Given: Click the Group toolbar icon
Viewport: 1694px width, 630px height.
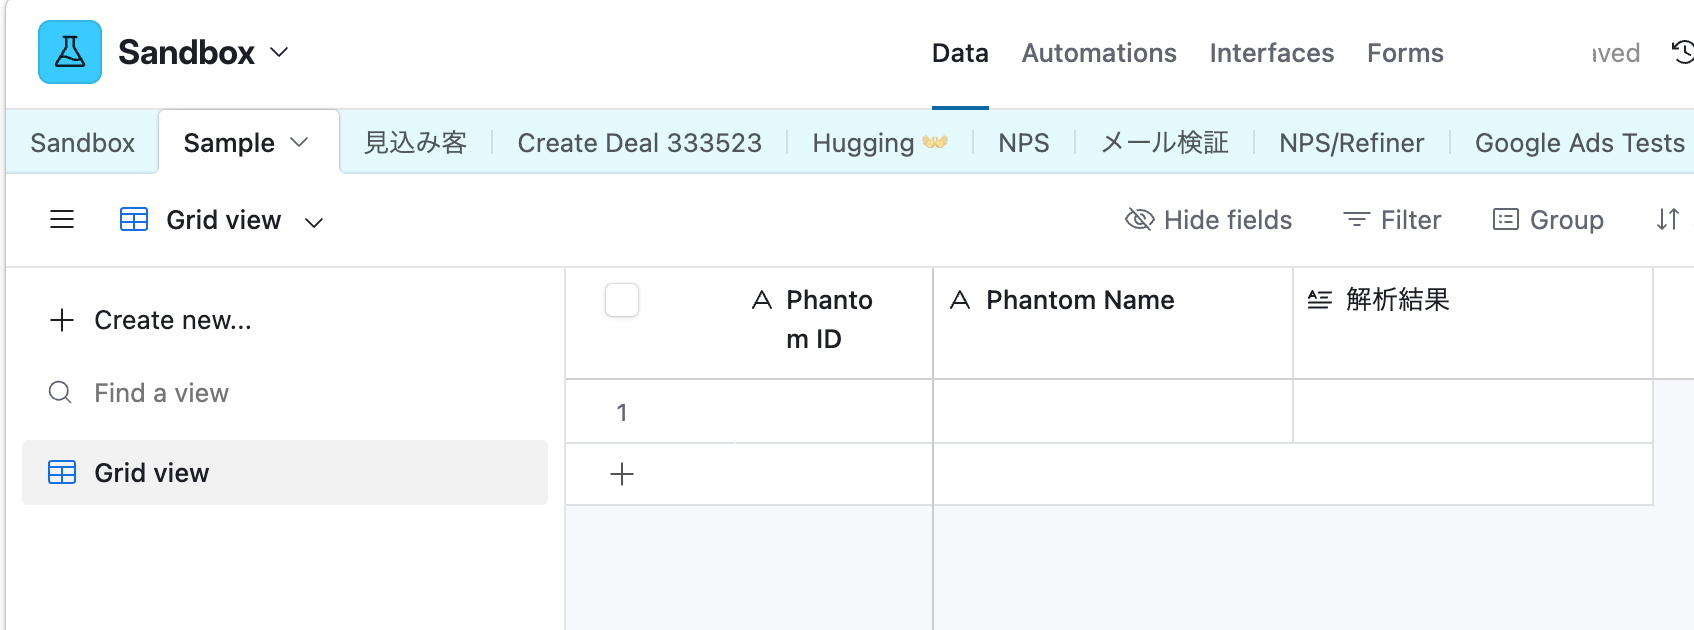Looking at the screenshot, I should click(1505, 220).
